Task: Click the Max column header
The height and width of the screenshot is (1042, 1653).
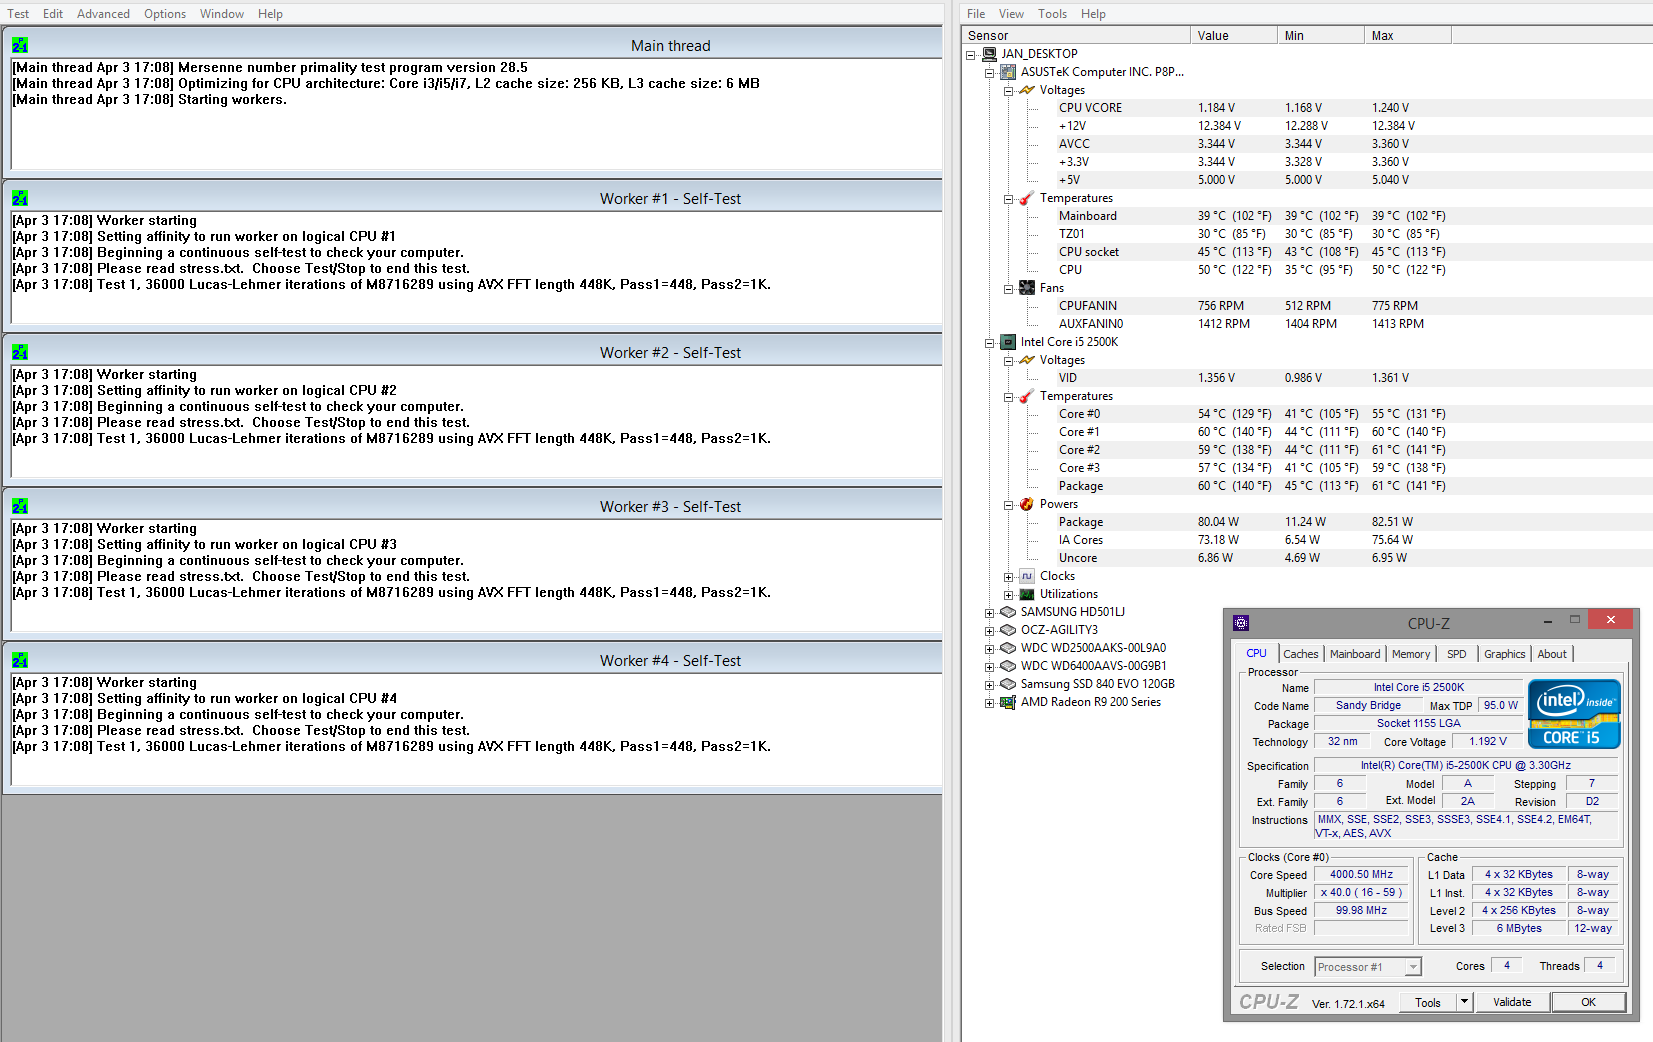Action: point(1408,35)
